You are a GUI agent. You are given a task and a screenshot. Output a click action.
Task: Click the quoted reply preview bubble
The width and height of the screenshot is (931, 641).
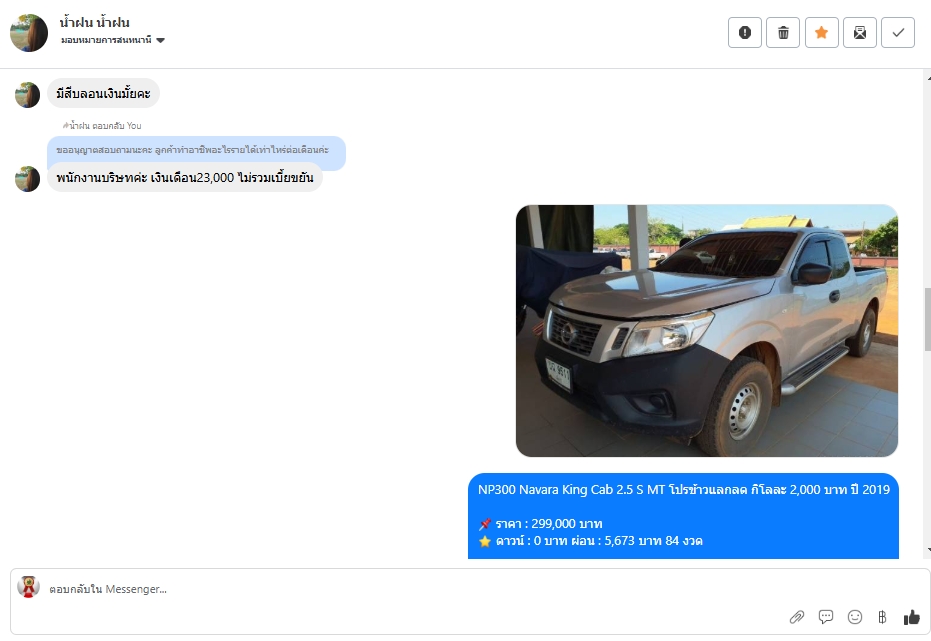pyautogui.click(x=197, y=150)
